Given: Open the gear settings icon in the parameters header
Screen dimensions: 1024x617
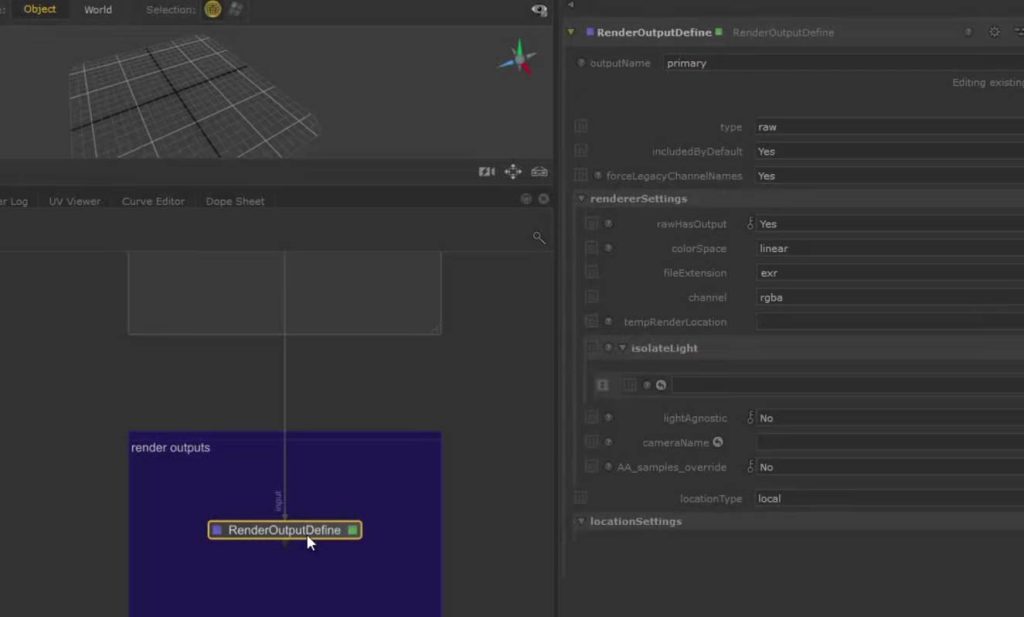Looking at the screenshot, I should point(994,32).
